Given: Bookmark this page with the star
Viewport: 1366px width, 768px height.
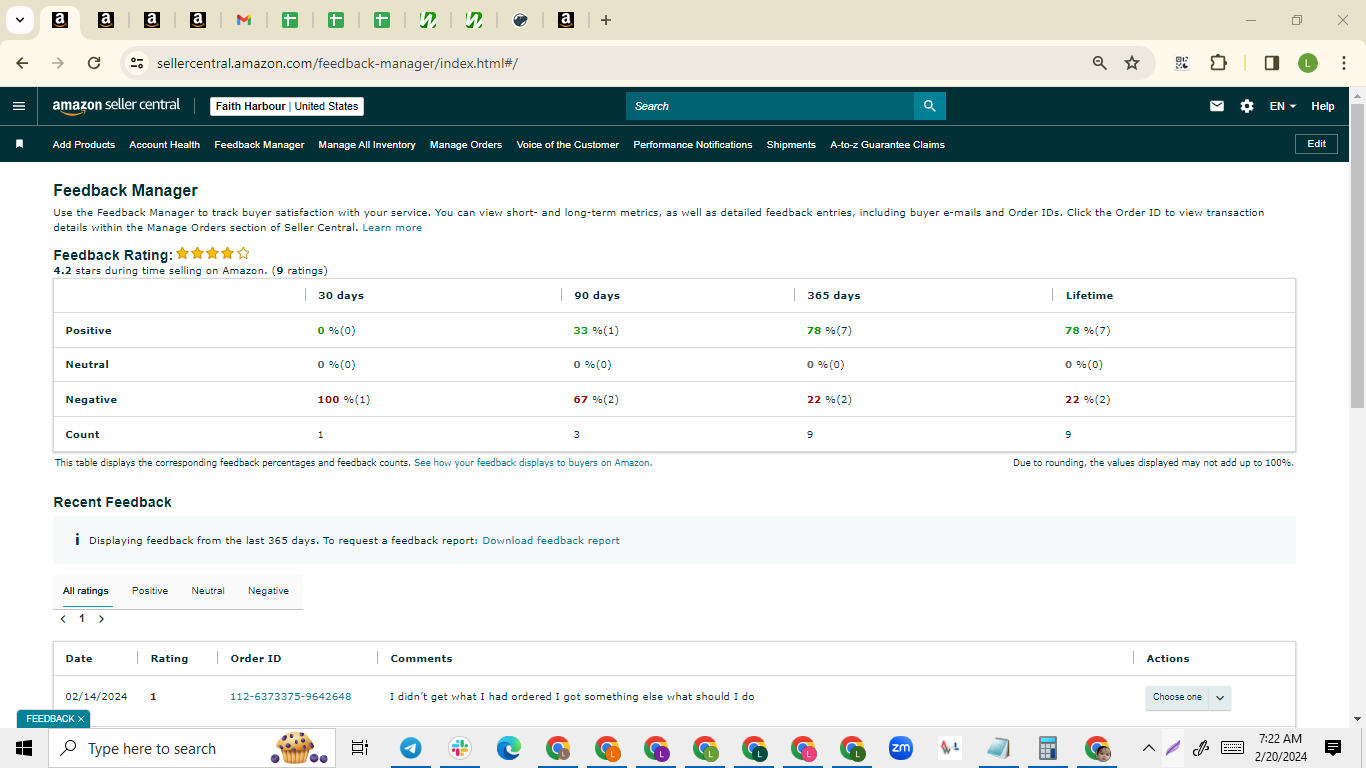Looking at the screenshot, I should pyautogui.click(x=1132, y=63).
